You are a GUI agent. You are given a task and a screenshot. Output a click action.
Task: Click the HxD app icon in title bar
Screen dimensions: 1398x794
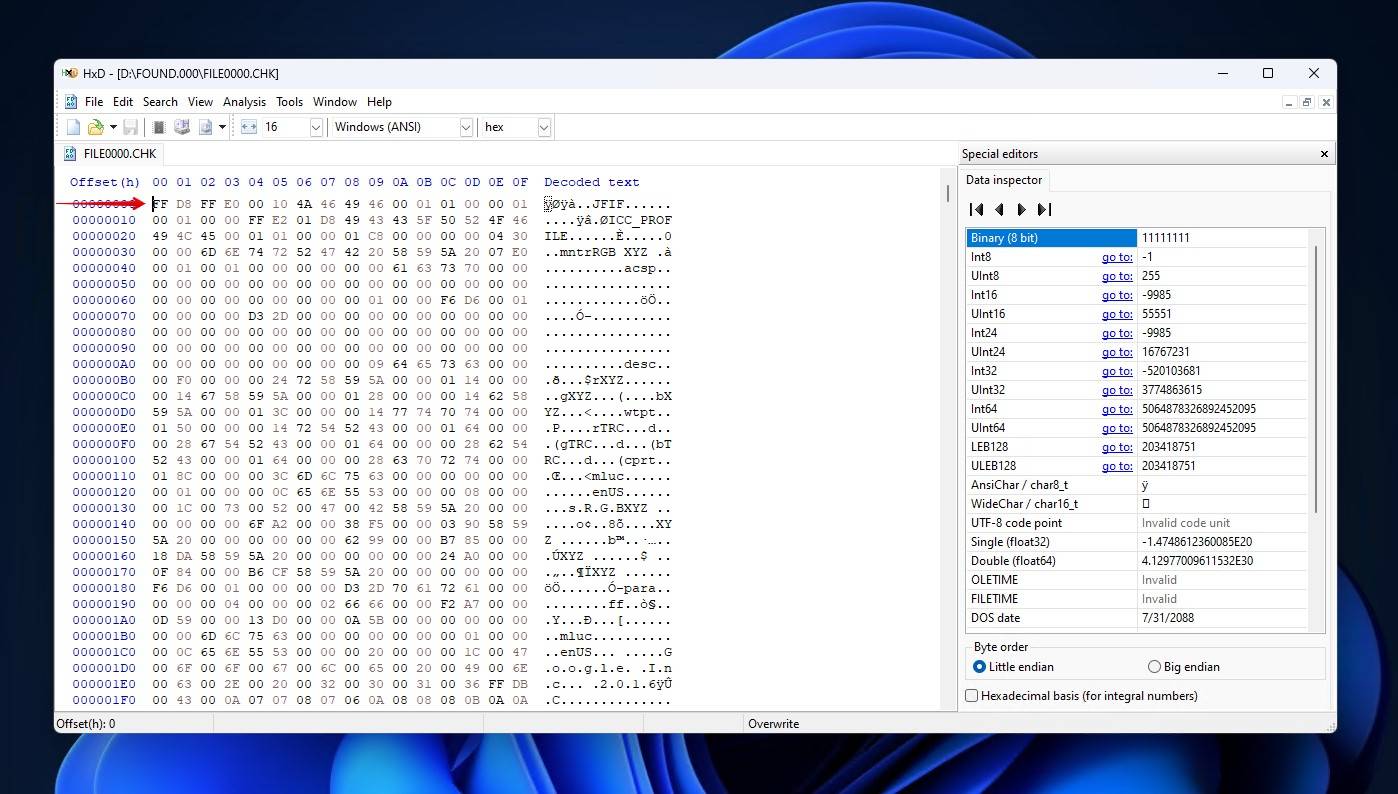point(69,73)
